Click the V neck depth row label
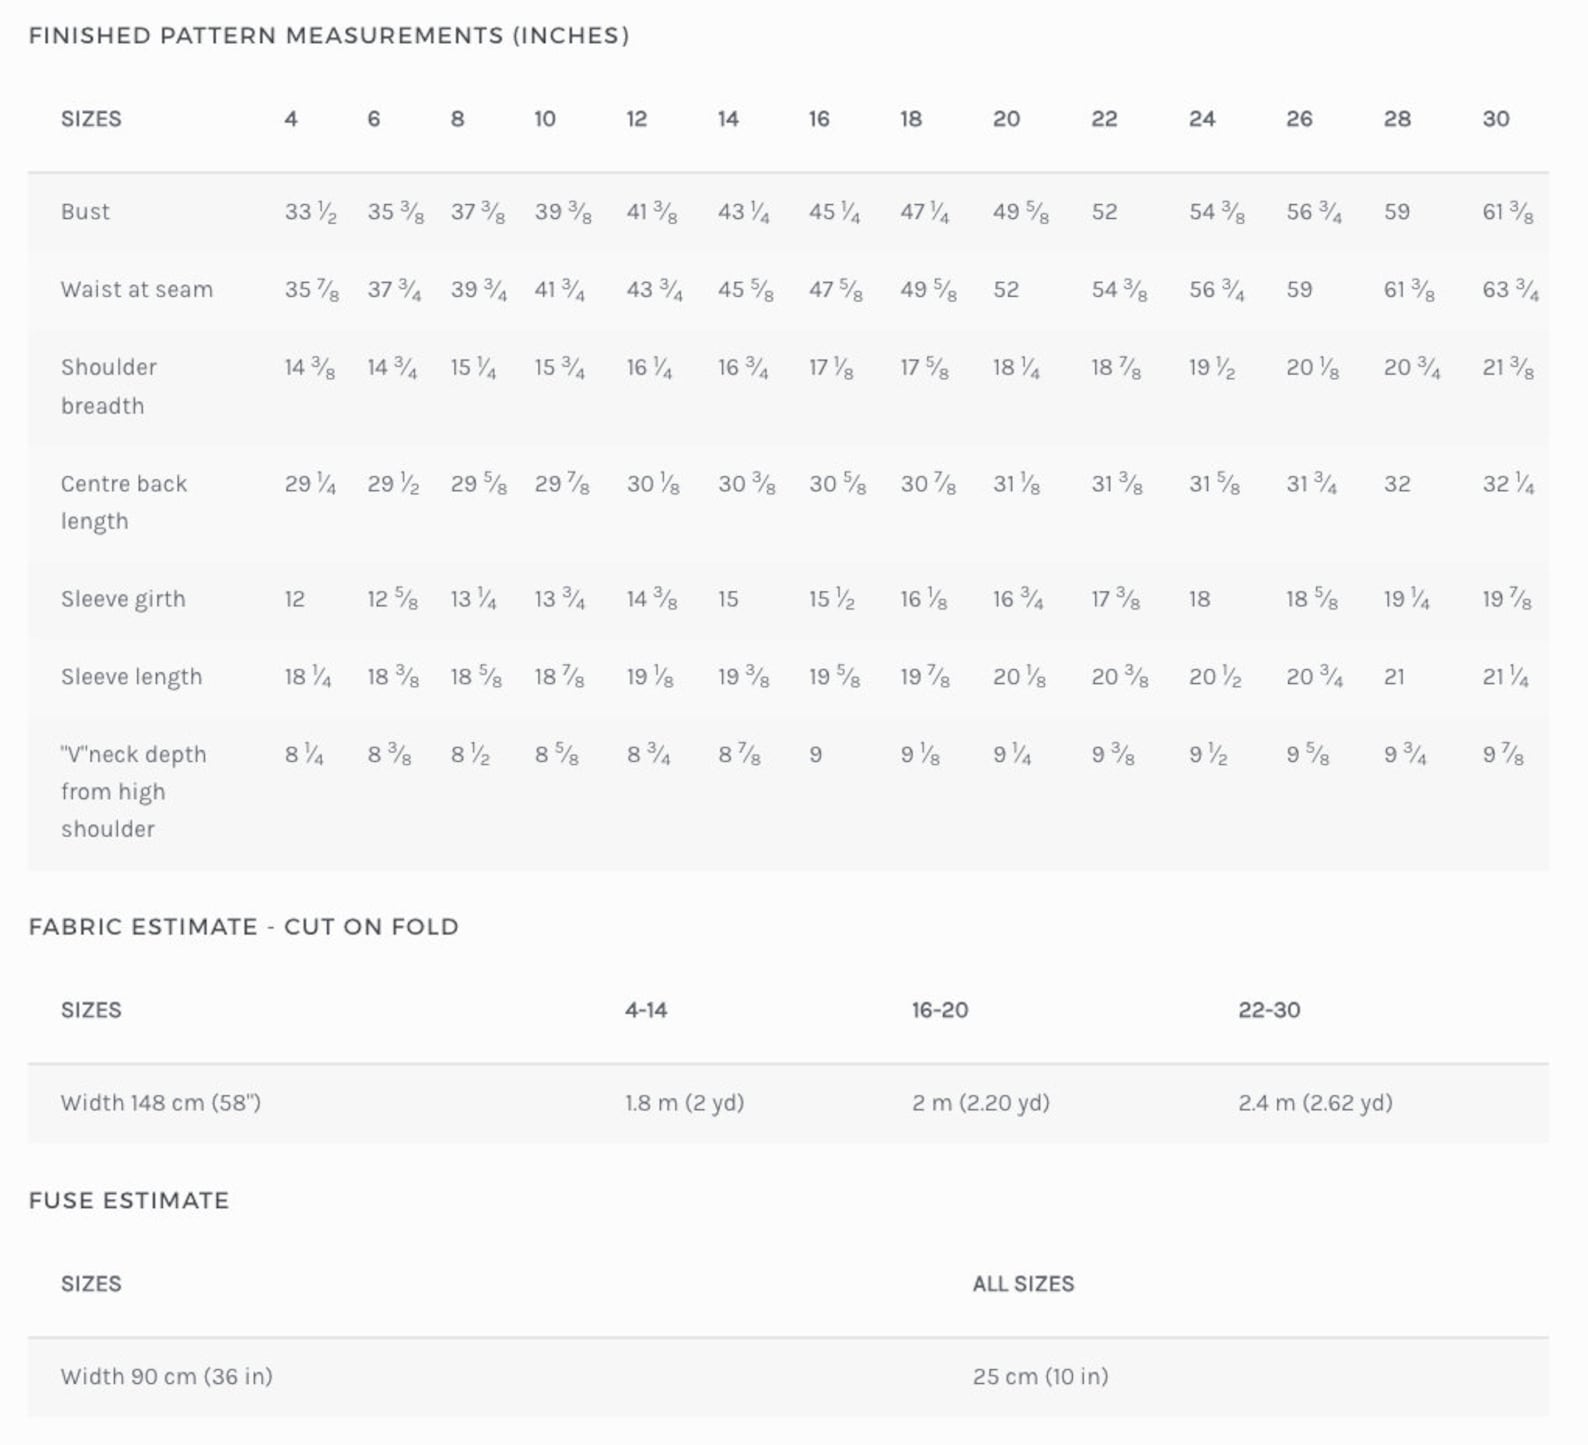The width and height of the screenshot is (1588, 1445). pyautogui.click(x=134, y=791)
